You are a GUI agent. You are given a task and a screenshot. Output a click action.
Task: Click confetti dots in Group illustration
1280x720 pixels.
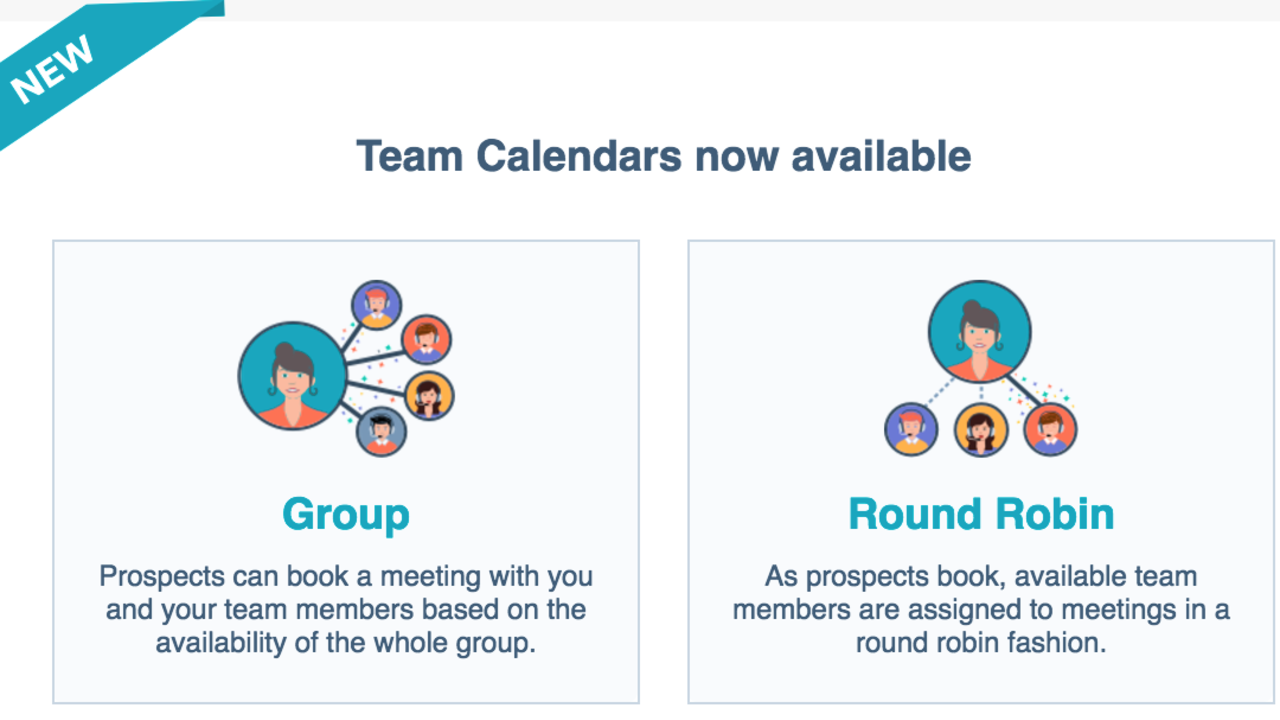click(375, 375)
